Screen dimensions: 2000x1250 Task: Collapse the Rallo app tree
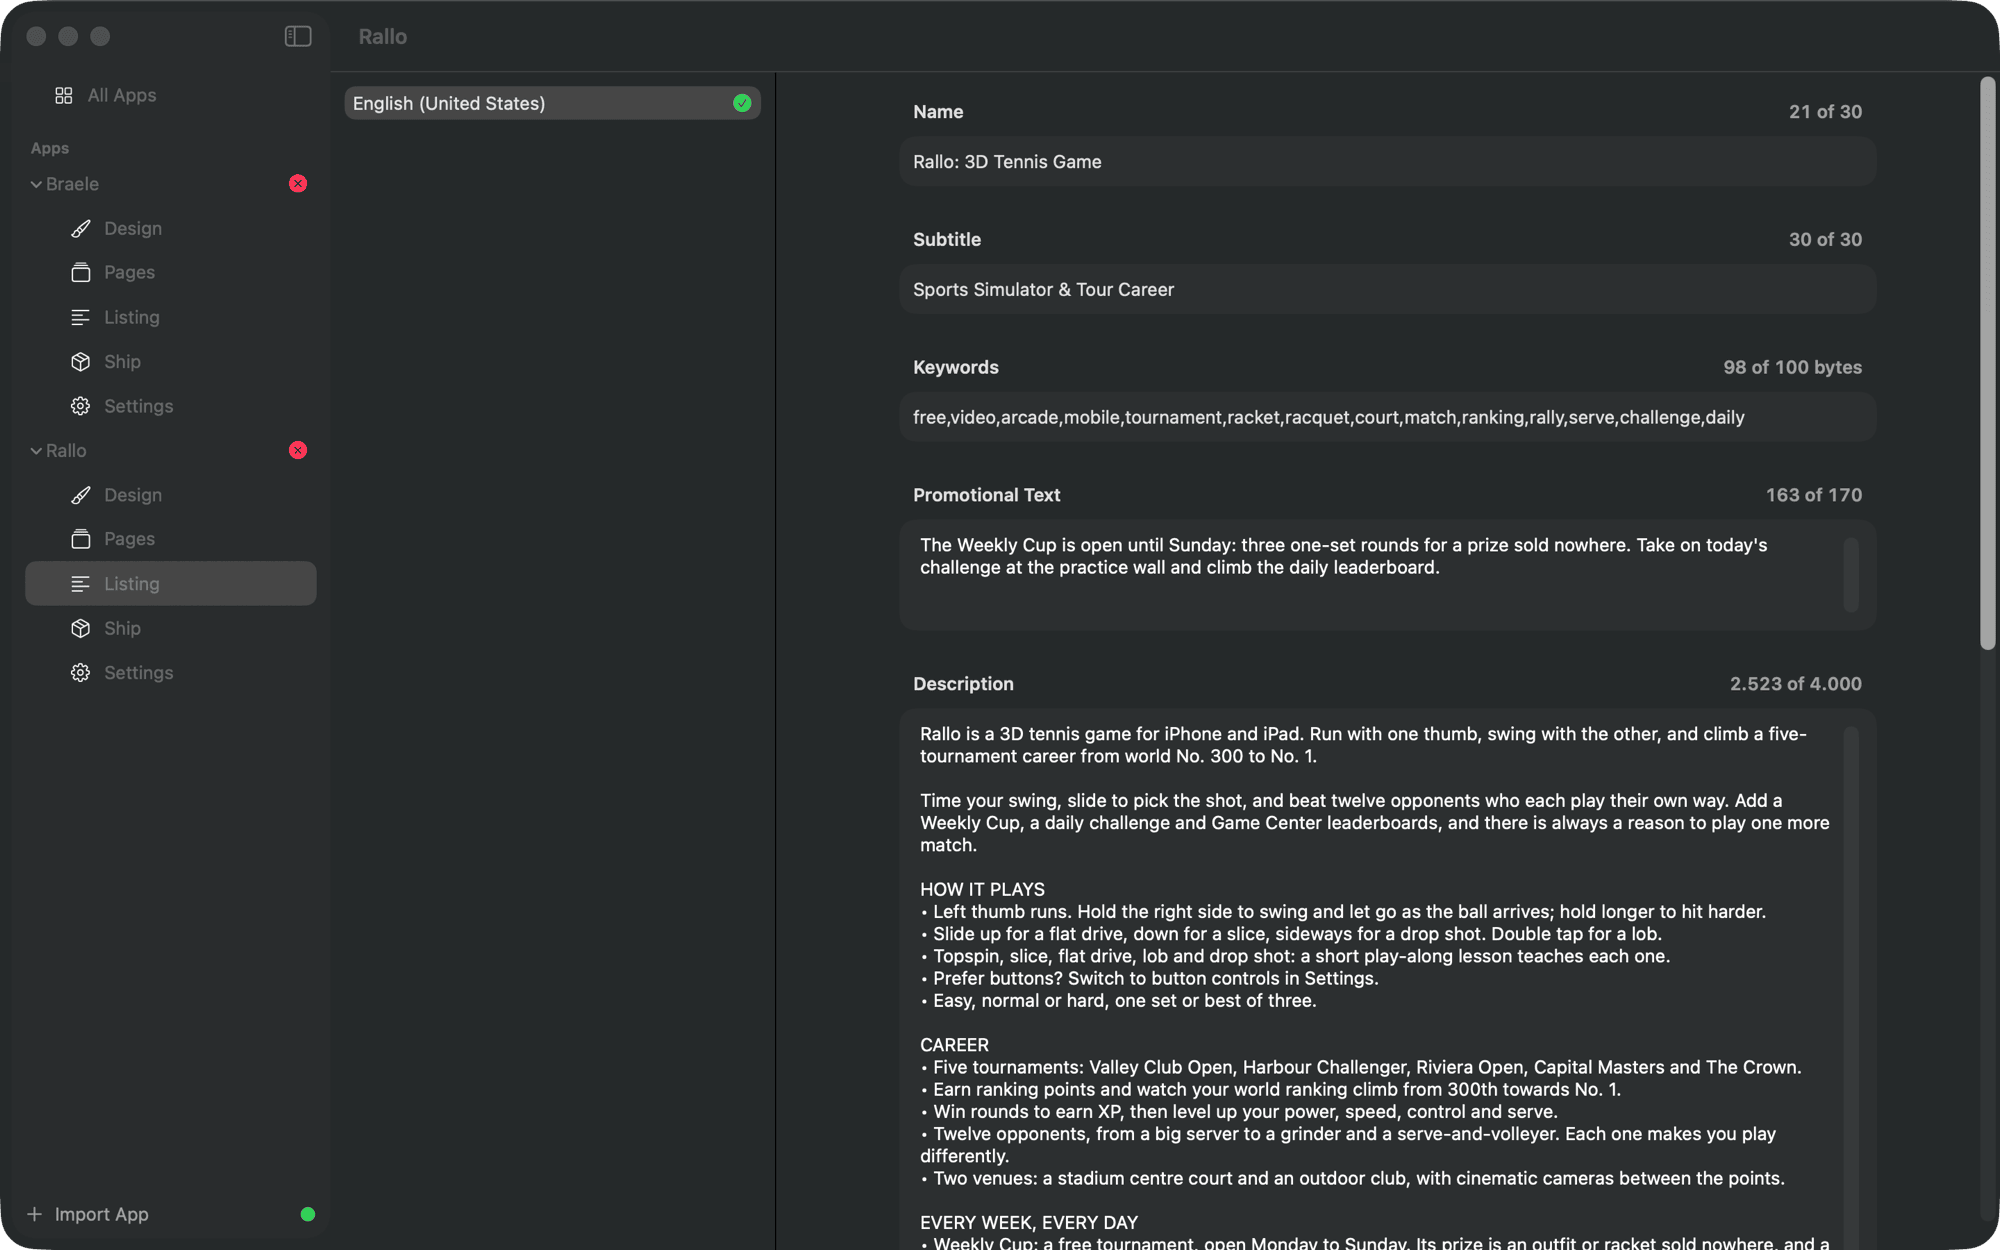pyautogui.click(x=36, y=451)
